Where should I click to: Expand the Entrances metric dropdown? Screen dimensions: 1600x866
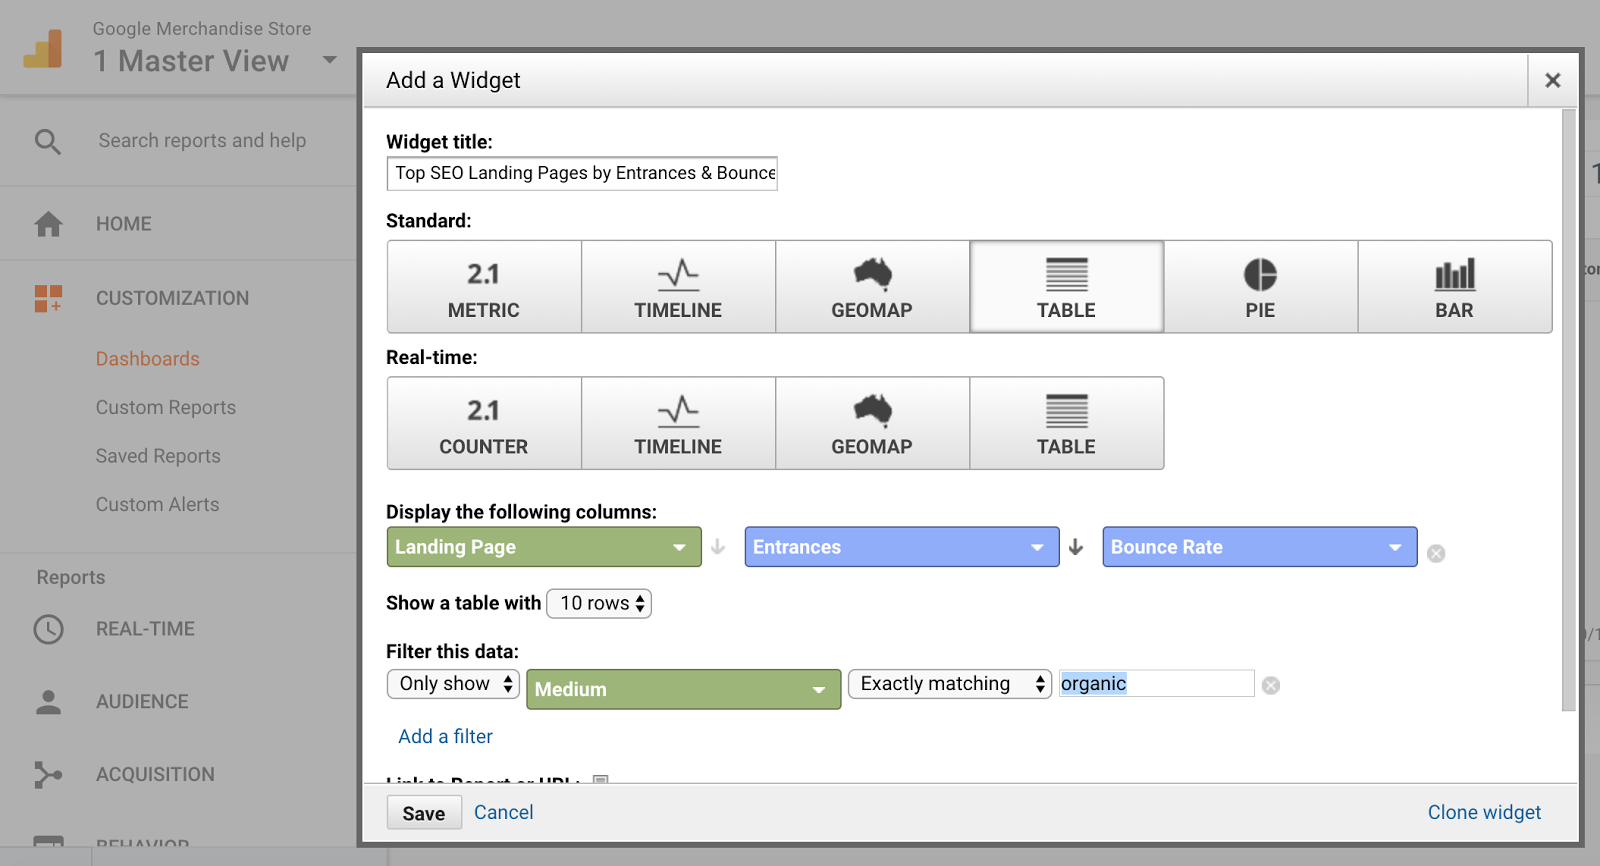point(901,547)
